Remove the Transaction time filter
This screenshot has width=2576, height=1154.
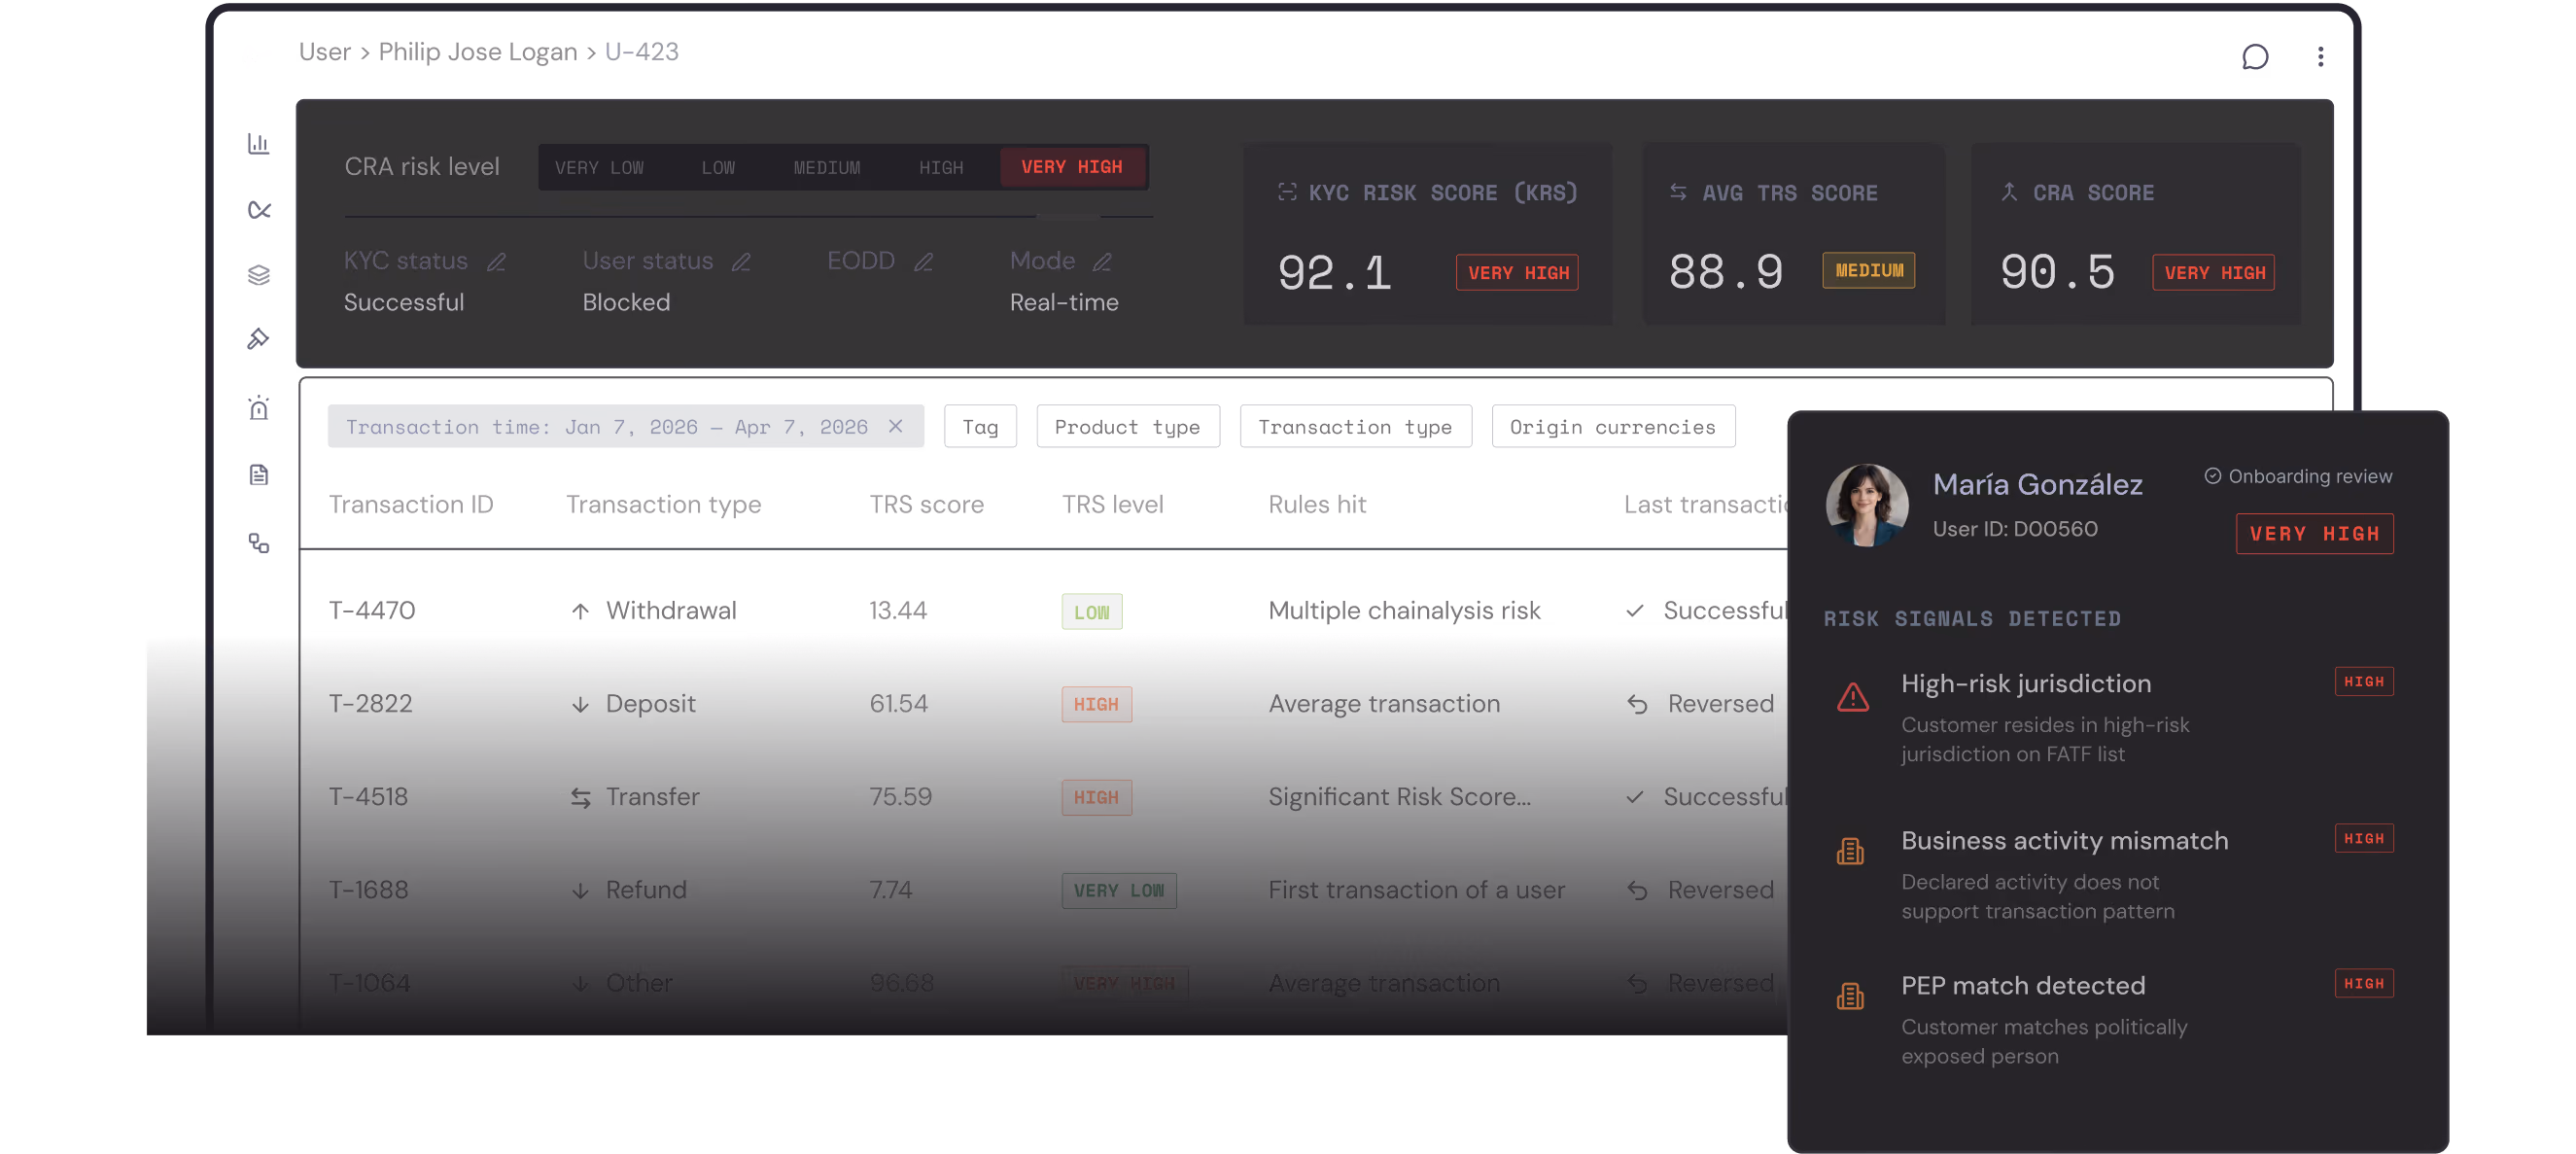(x=896, y=426)
